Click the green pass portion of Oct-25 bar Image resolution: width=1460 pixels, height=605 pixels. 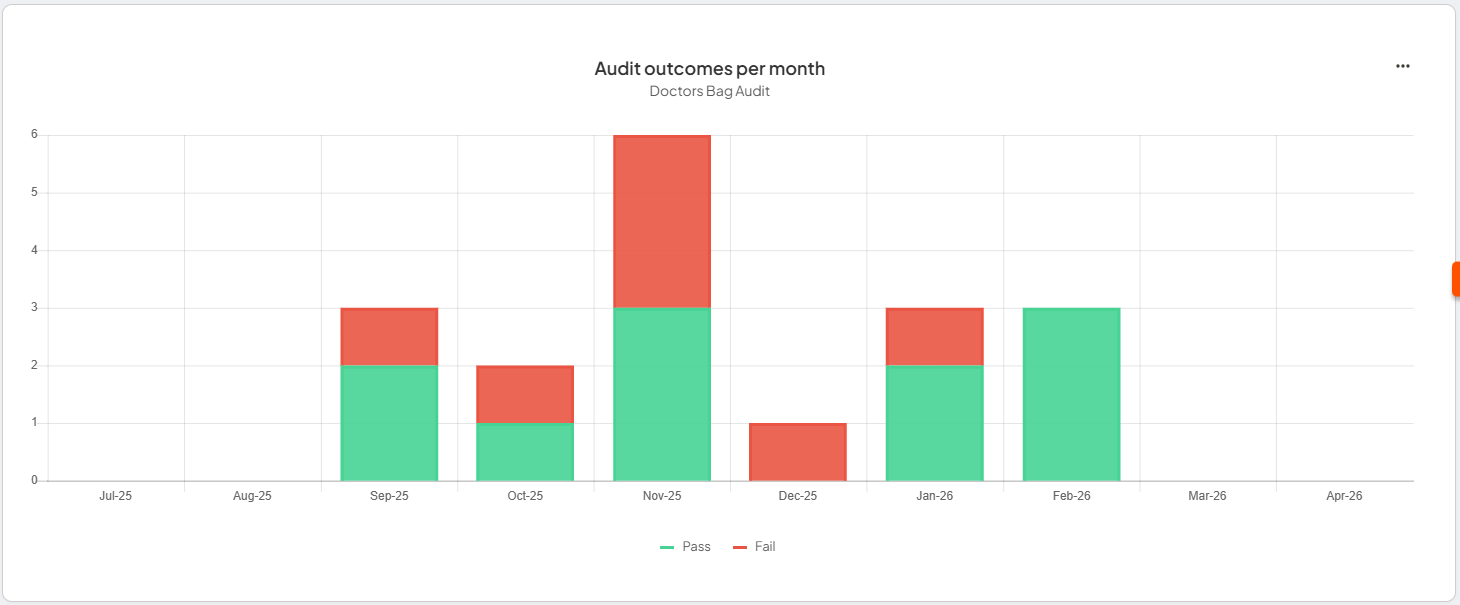pos(524,450)
